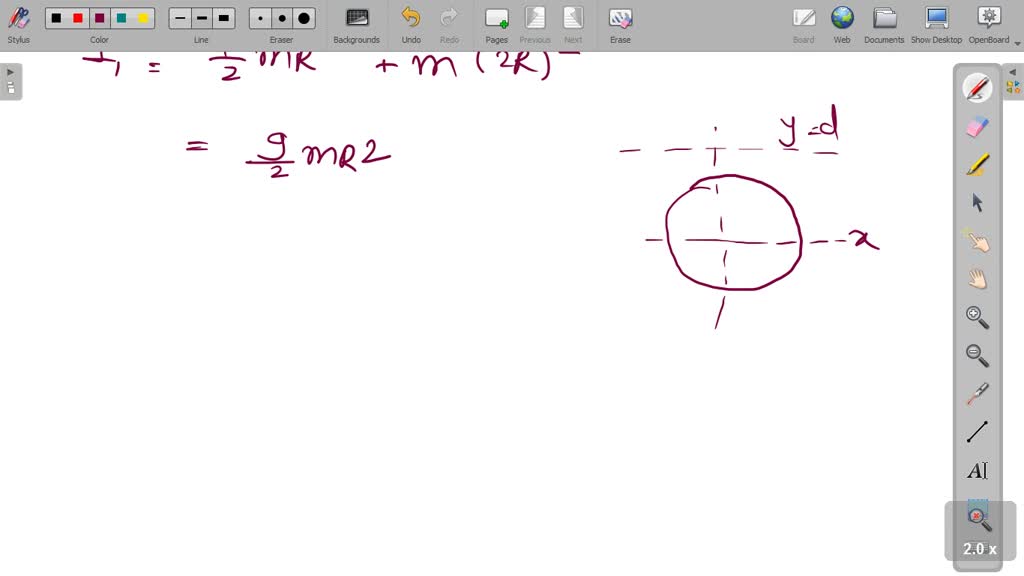Screen dimensions: 1024x576
Task: Select the medium line width
Action: (x=202, y=18)
